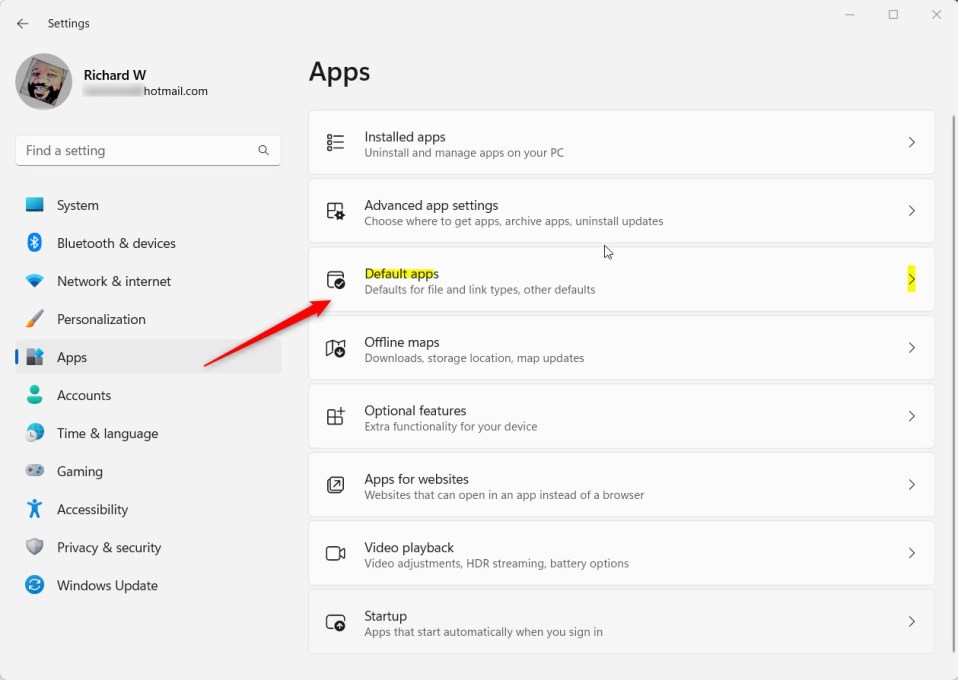Viewport: 958px width, 680px height.
Task: Click the Apps for websites icon
Action: (x=335, y=485)
